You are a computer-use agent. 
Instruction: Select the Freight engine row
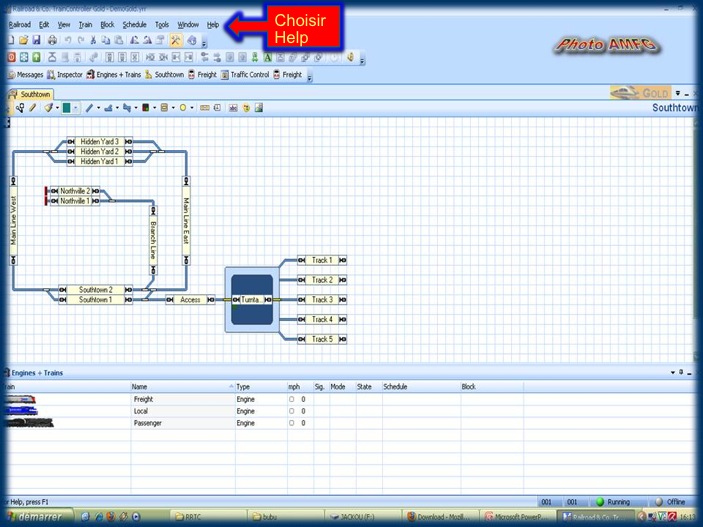point(350,399)
